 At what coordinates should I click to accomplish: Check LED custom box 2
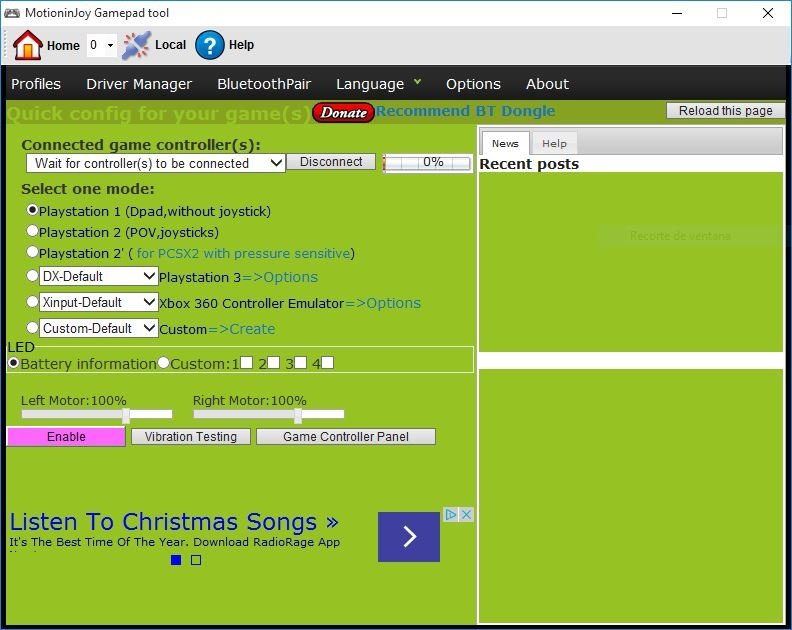(273, 363)
